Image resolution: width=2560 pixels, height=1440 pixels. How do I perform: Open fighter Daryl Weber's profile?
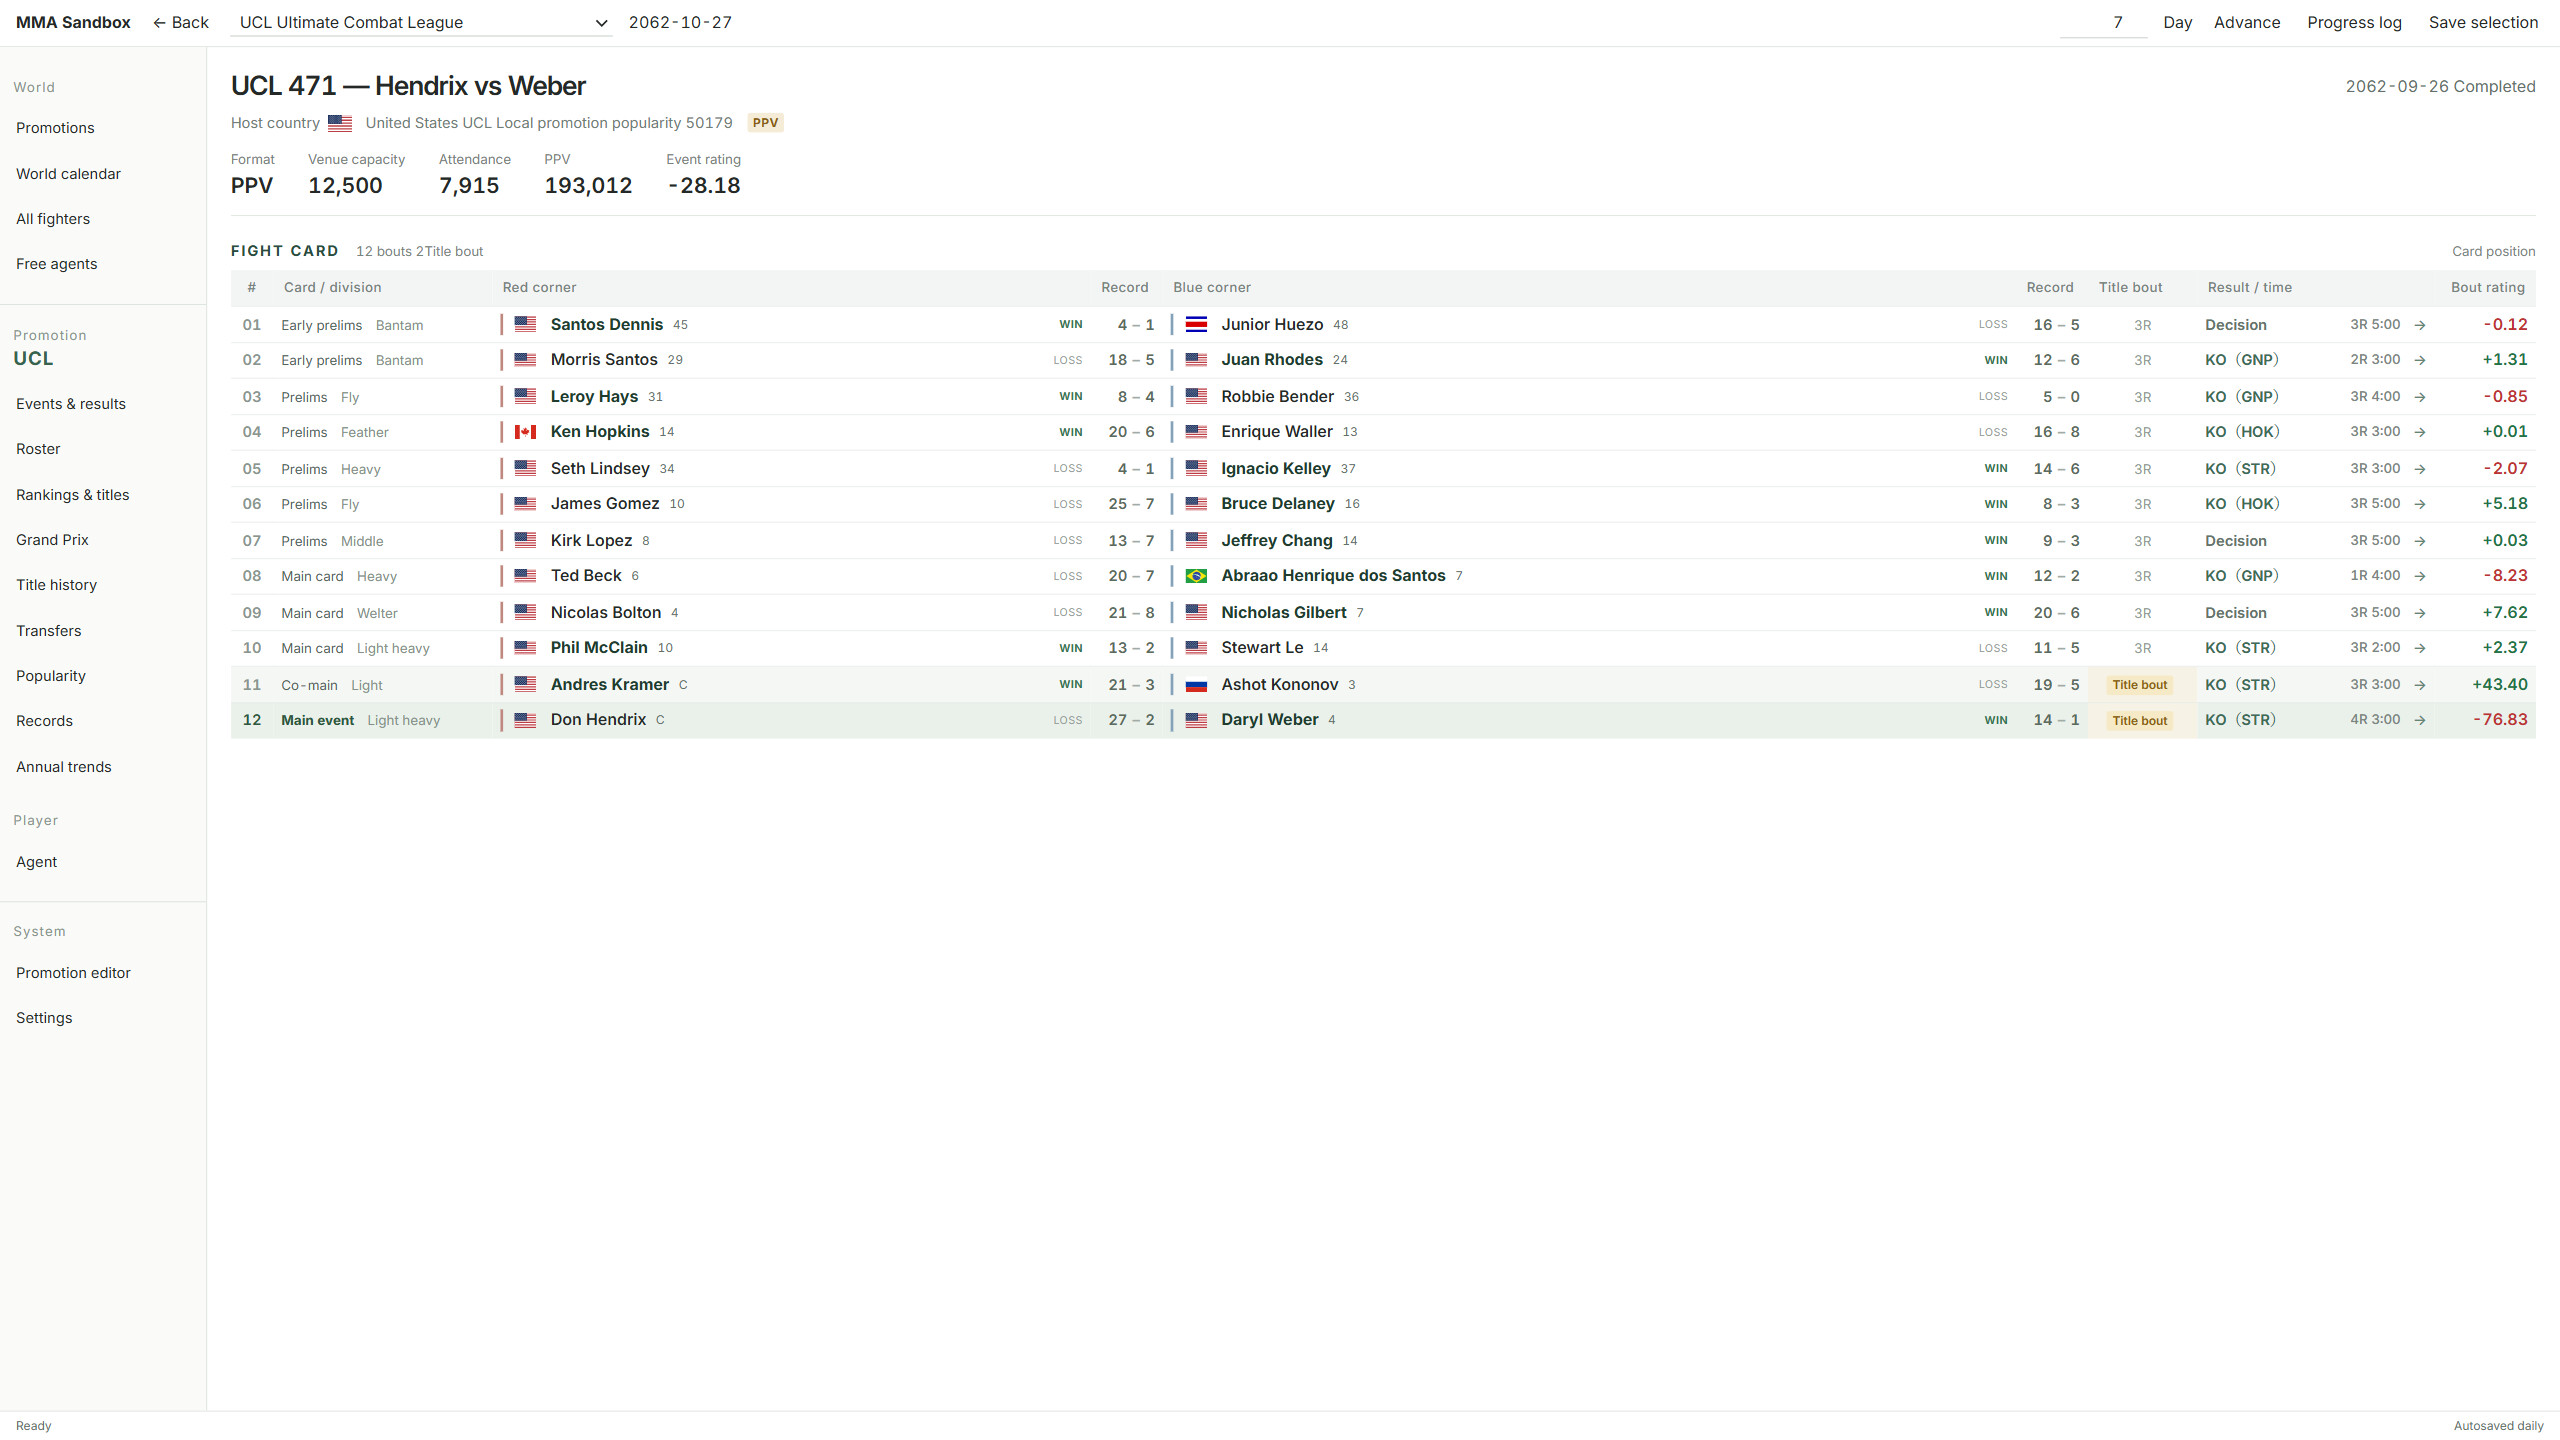pos(1270,720)
